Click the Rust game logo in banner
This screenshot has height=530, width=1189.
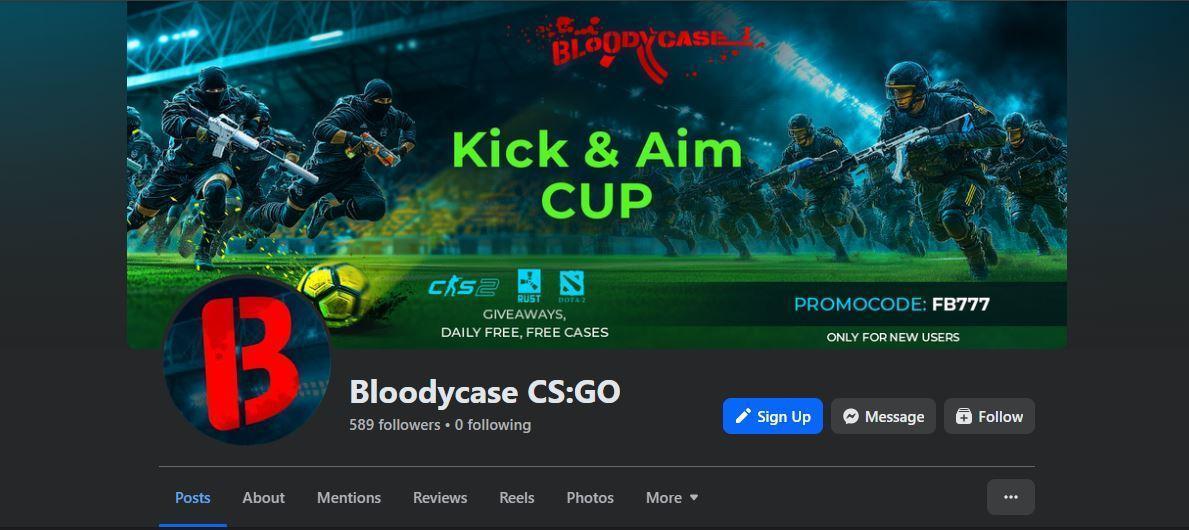click(x=529, y=286)
